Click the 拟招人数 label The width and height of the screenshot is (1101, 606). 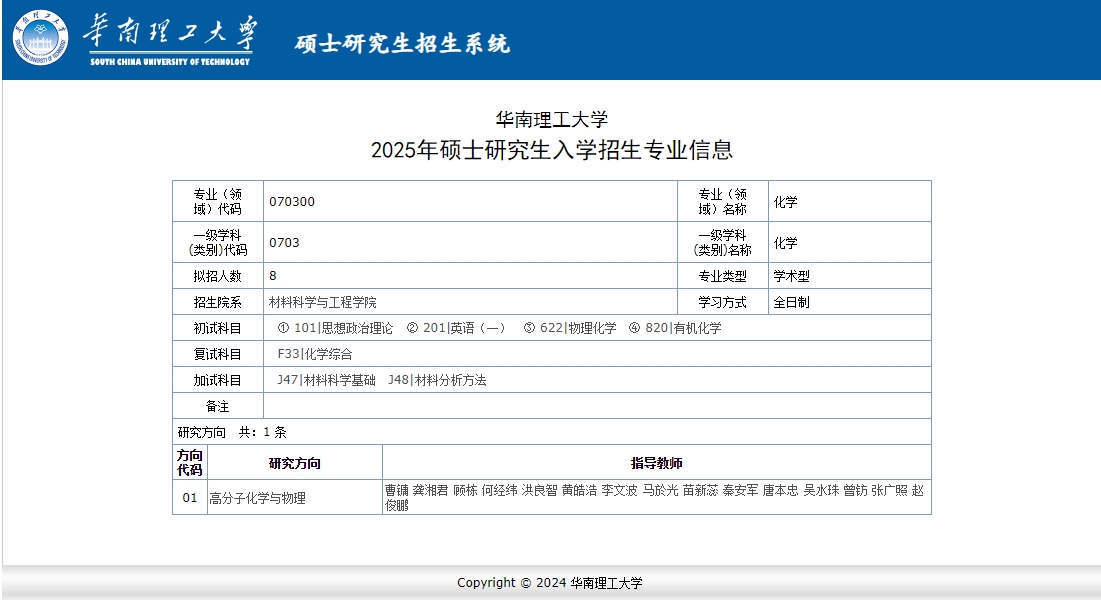[218, 276]
